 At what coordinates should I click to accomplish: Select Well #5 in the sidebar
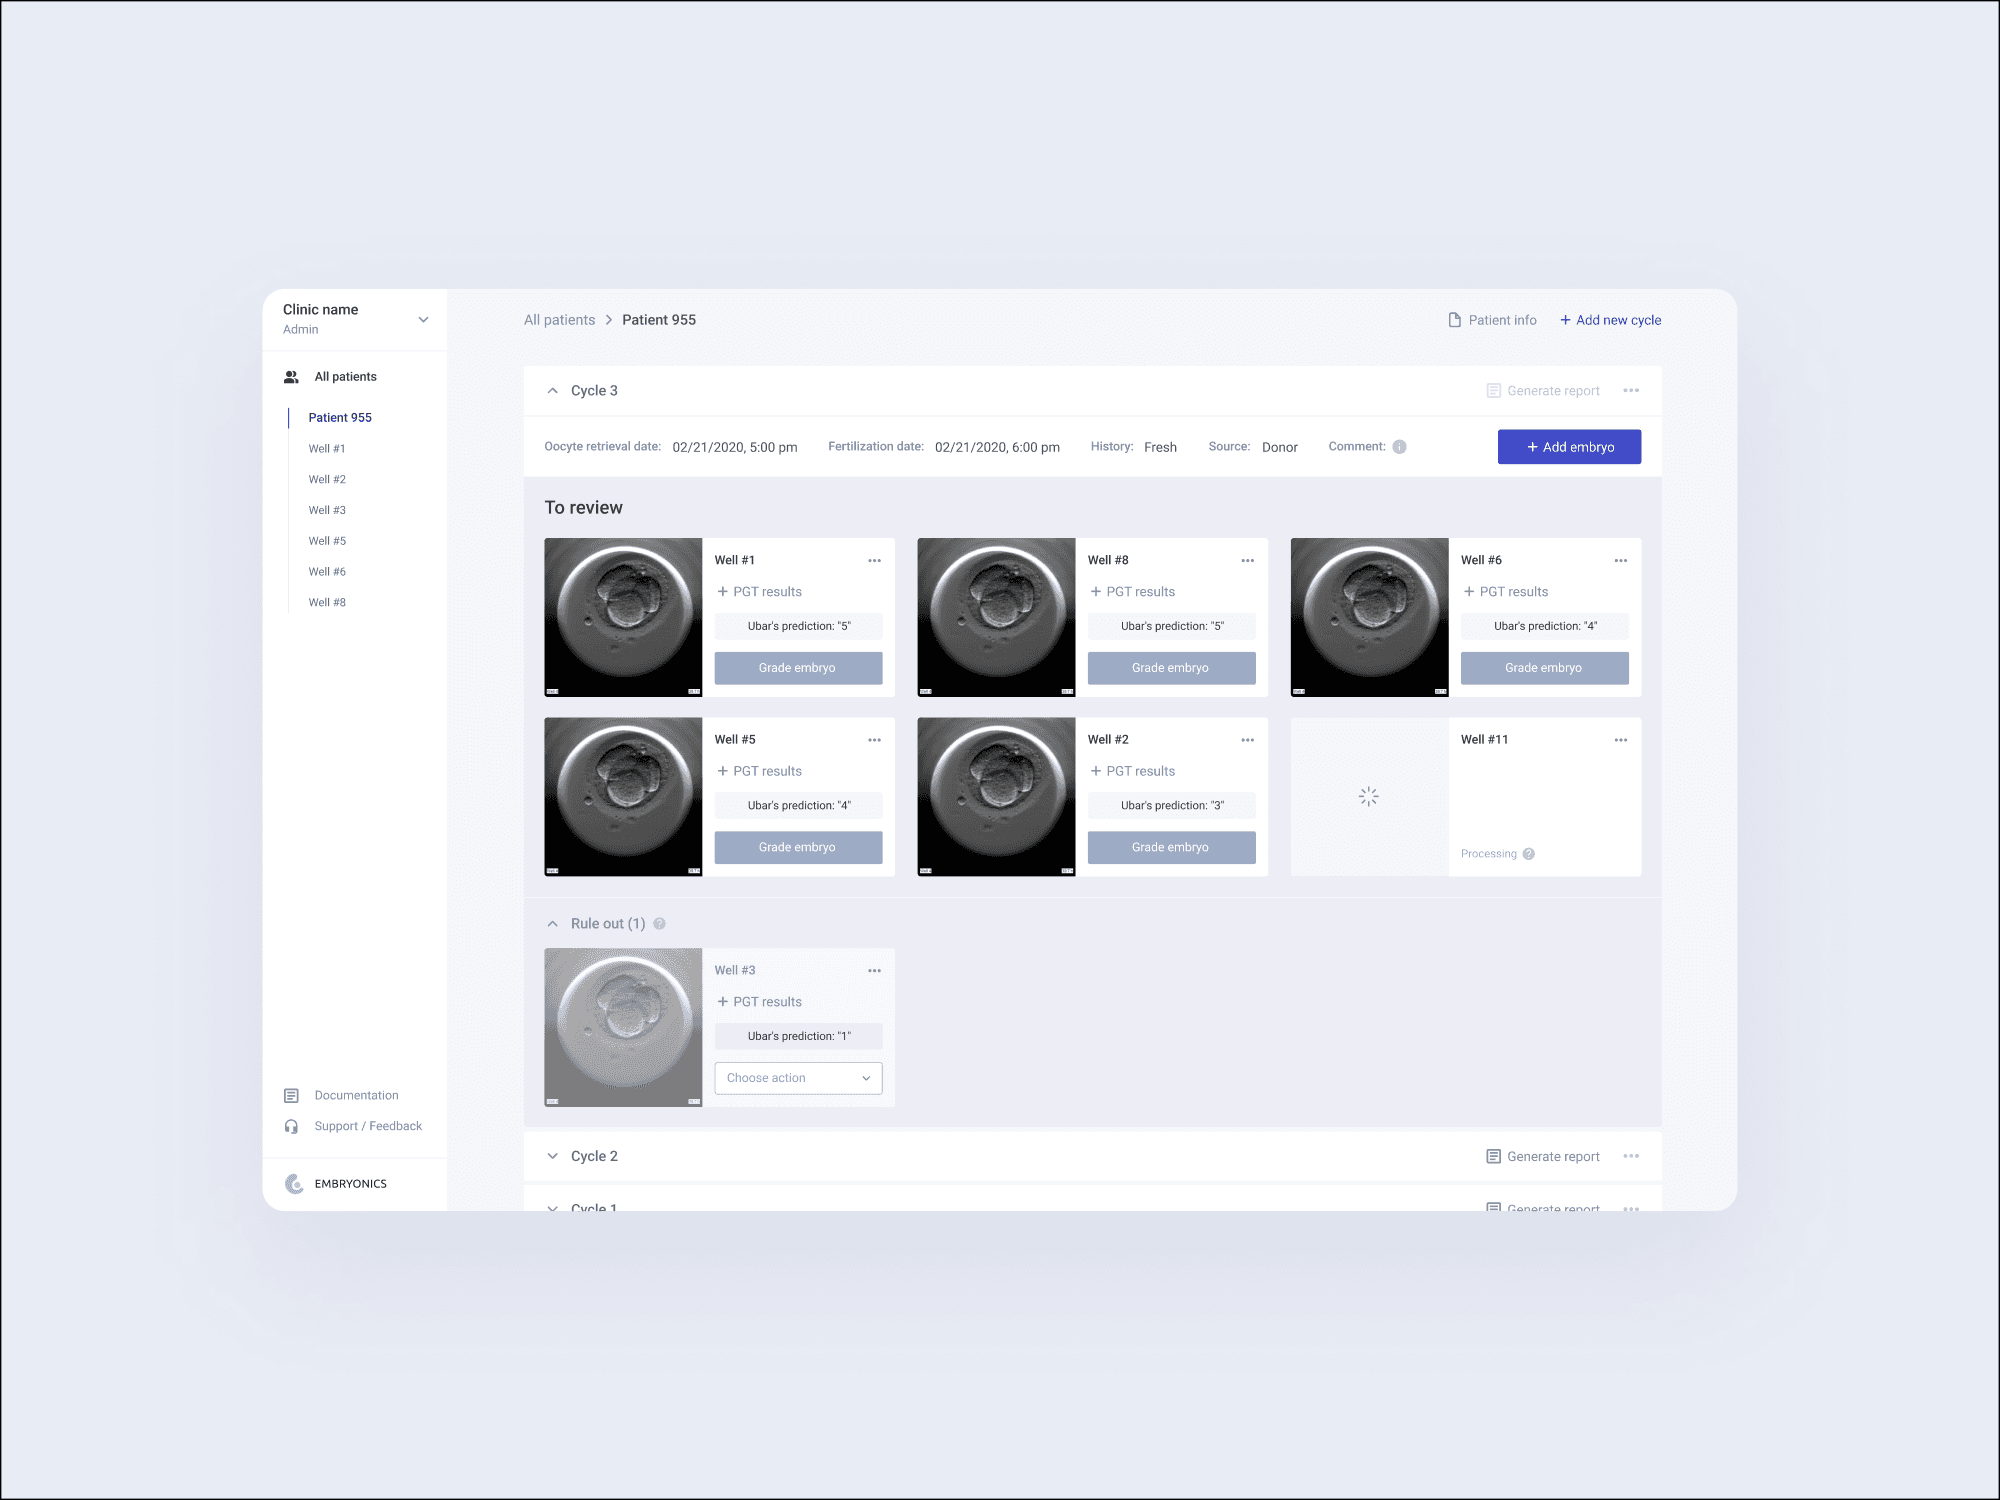[x=327, y=541]
